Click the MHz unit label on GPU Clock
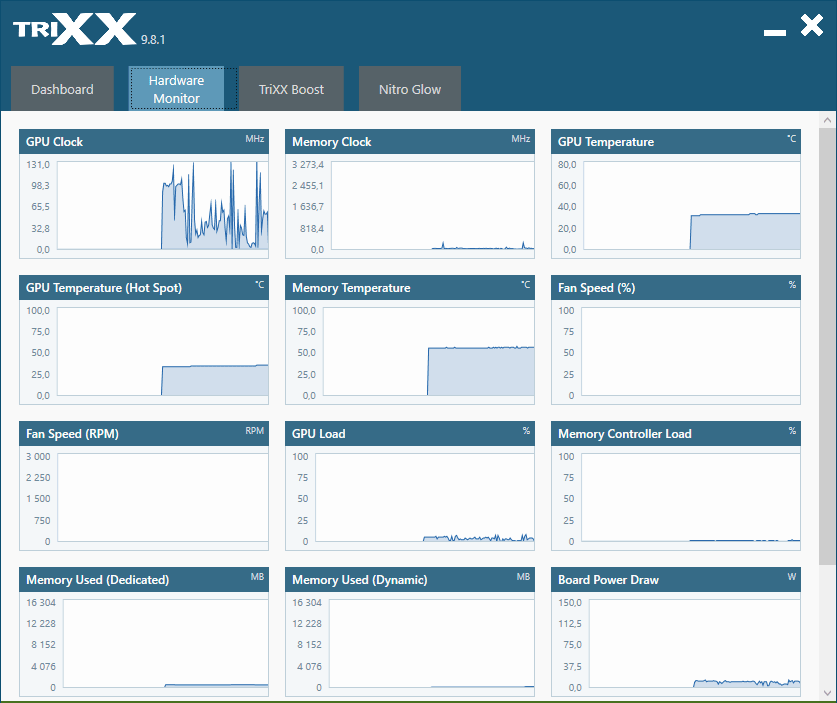Image resolution: width=837 pixels, height=703 pixels. [255, 139]
